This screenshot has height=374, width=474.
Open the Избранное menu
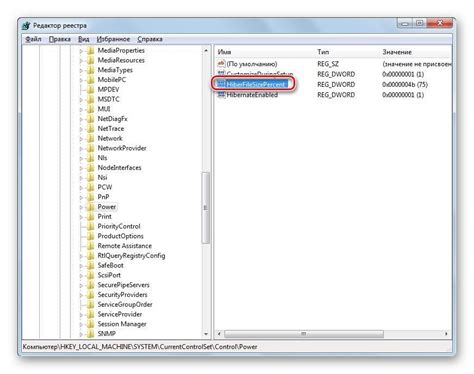click(x=113, y=39)
